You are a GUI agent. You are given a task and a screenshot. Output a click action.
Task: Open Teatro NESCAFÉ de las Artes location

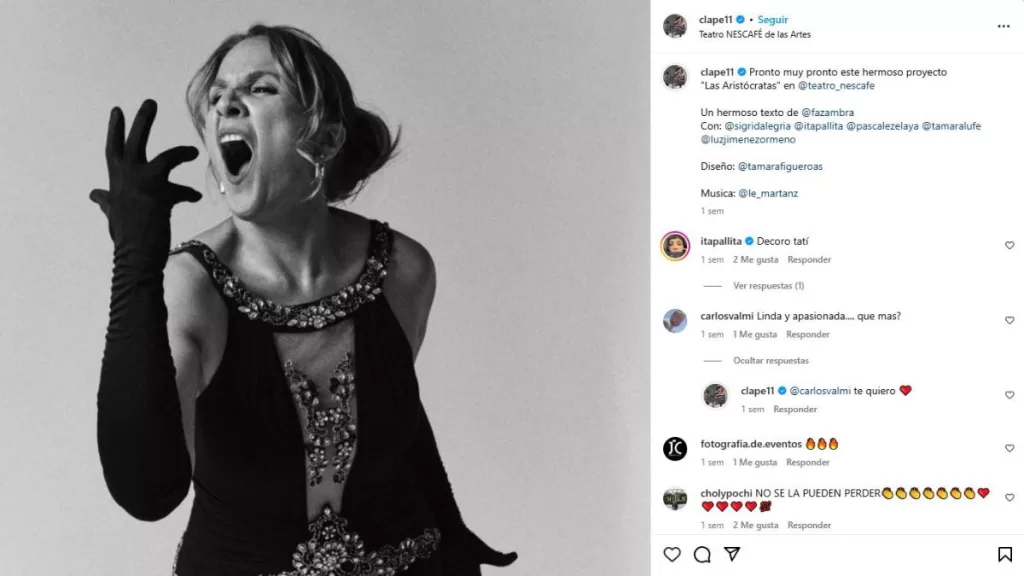pos(755,34)
